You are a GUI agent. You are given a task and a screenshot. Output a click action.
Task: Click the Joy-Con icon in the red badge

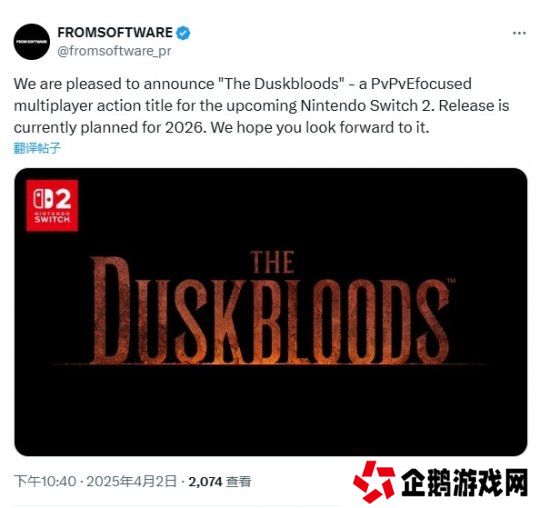point(43,199)
